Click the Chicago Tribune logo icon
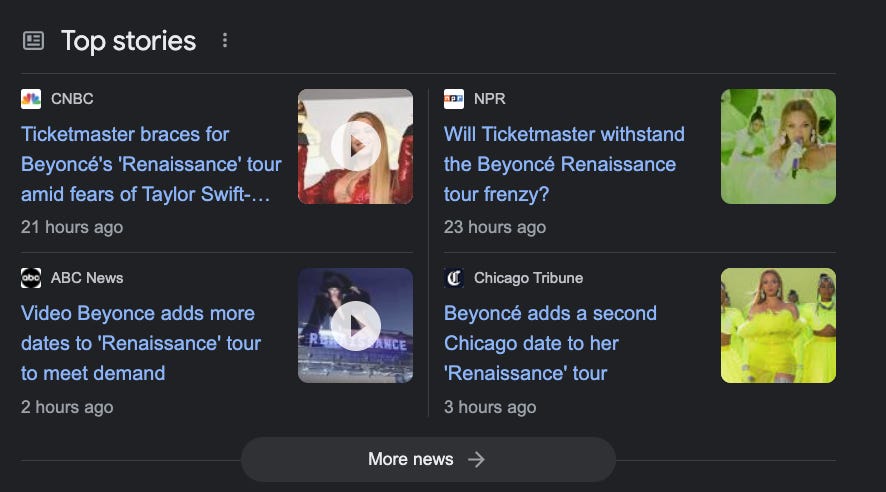The image size is (886, 492). click(x=454, y=278)
